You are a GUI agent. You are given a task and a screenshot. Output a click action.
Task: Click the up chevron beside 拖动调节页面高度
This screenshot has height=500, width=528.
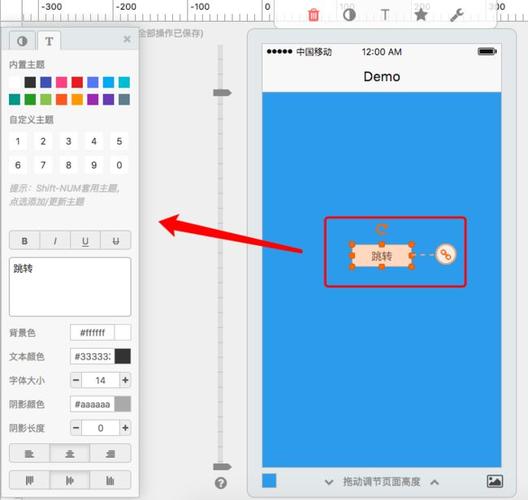pyautogui.click(x=434, y=482)
